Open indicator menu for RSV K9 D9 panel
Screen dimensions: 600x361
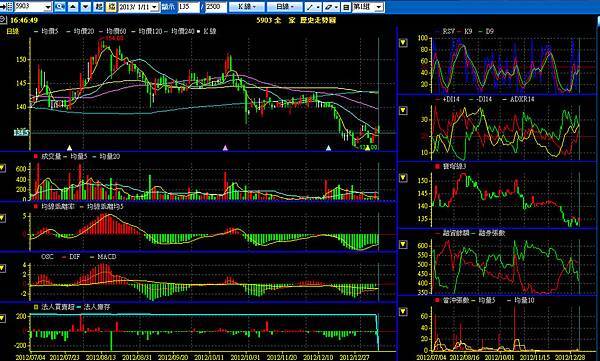(x=403, y=43)
